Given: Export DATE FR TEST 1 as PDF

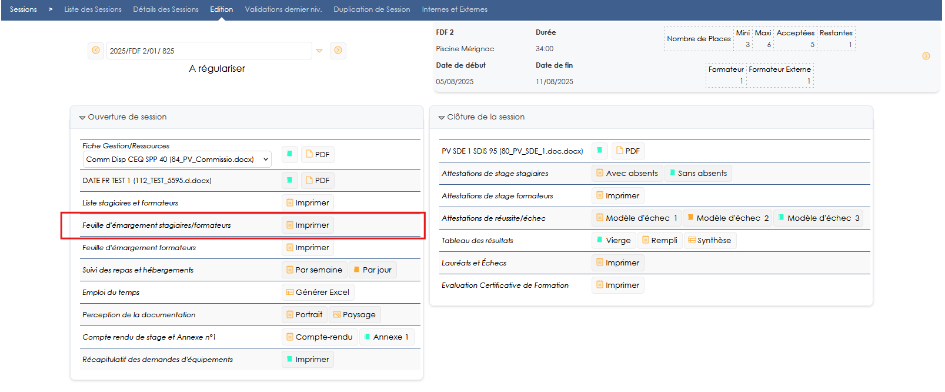Looking at the screenshot, I should 318,180.
